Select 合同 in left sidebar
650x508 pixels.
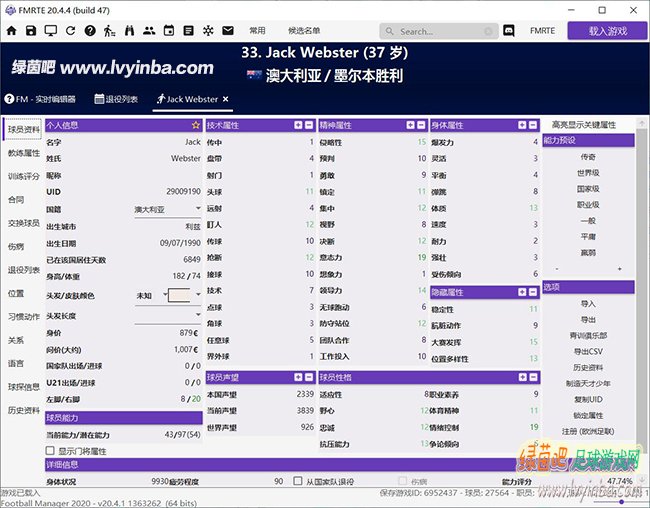click(16, 199)
